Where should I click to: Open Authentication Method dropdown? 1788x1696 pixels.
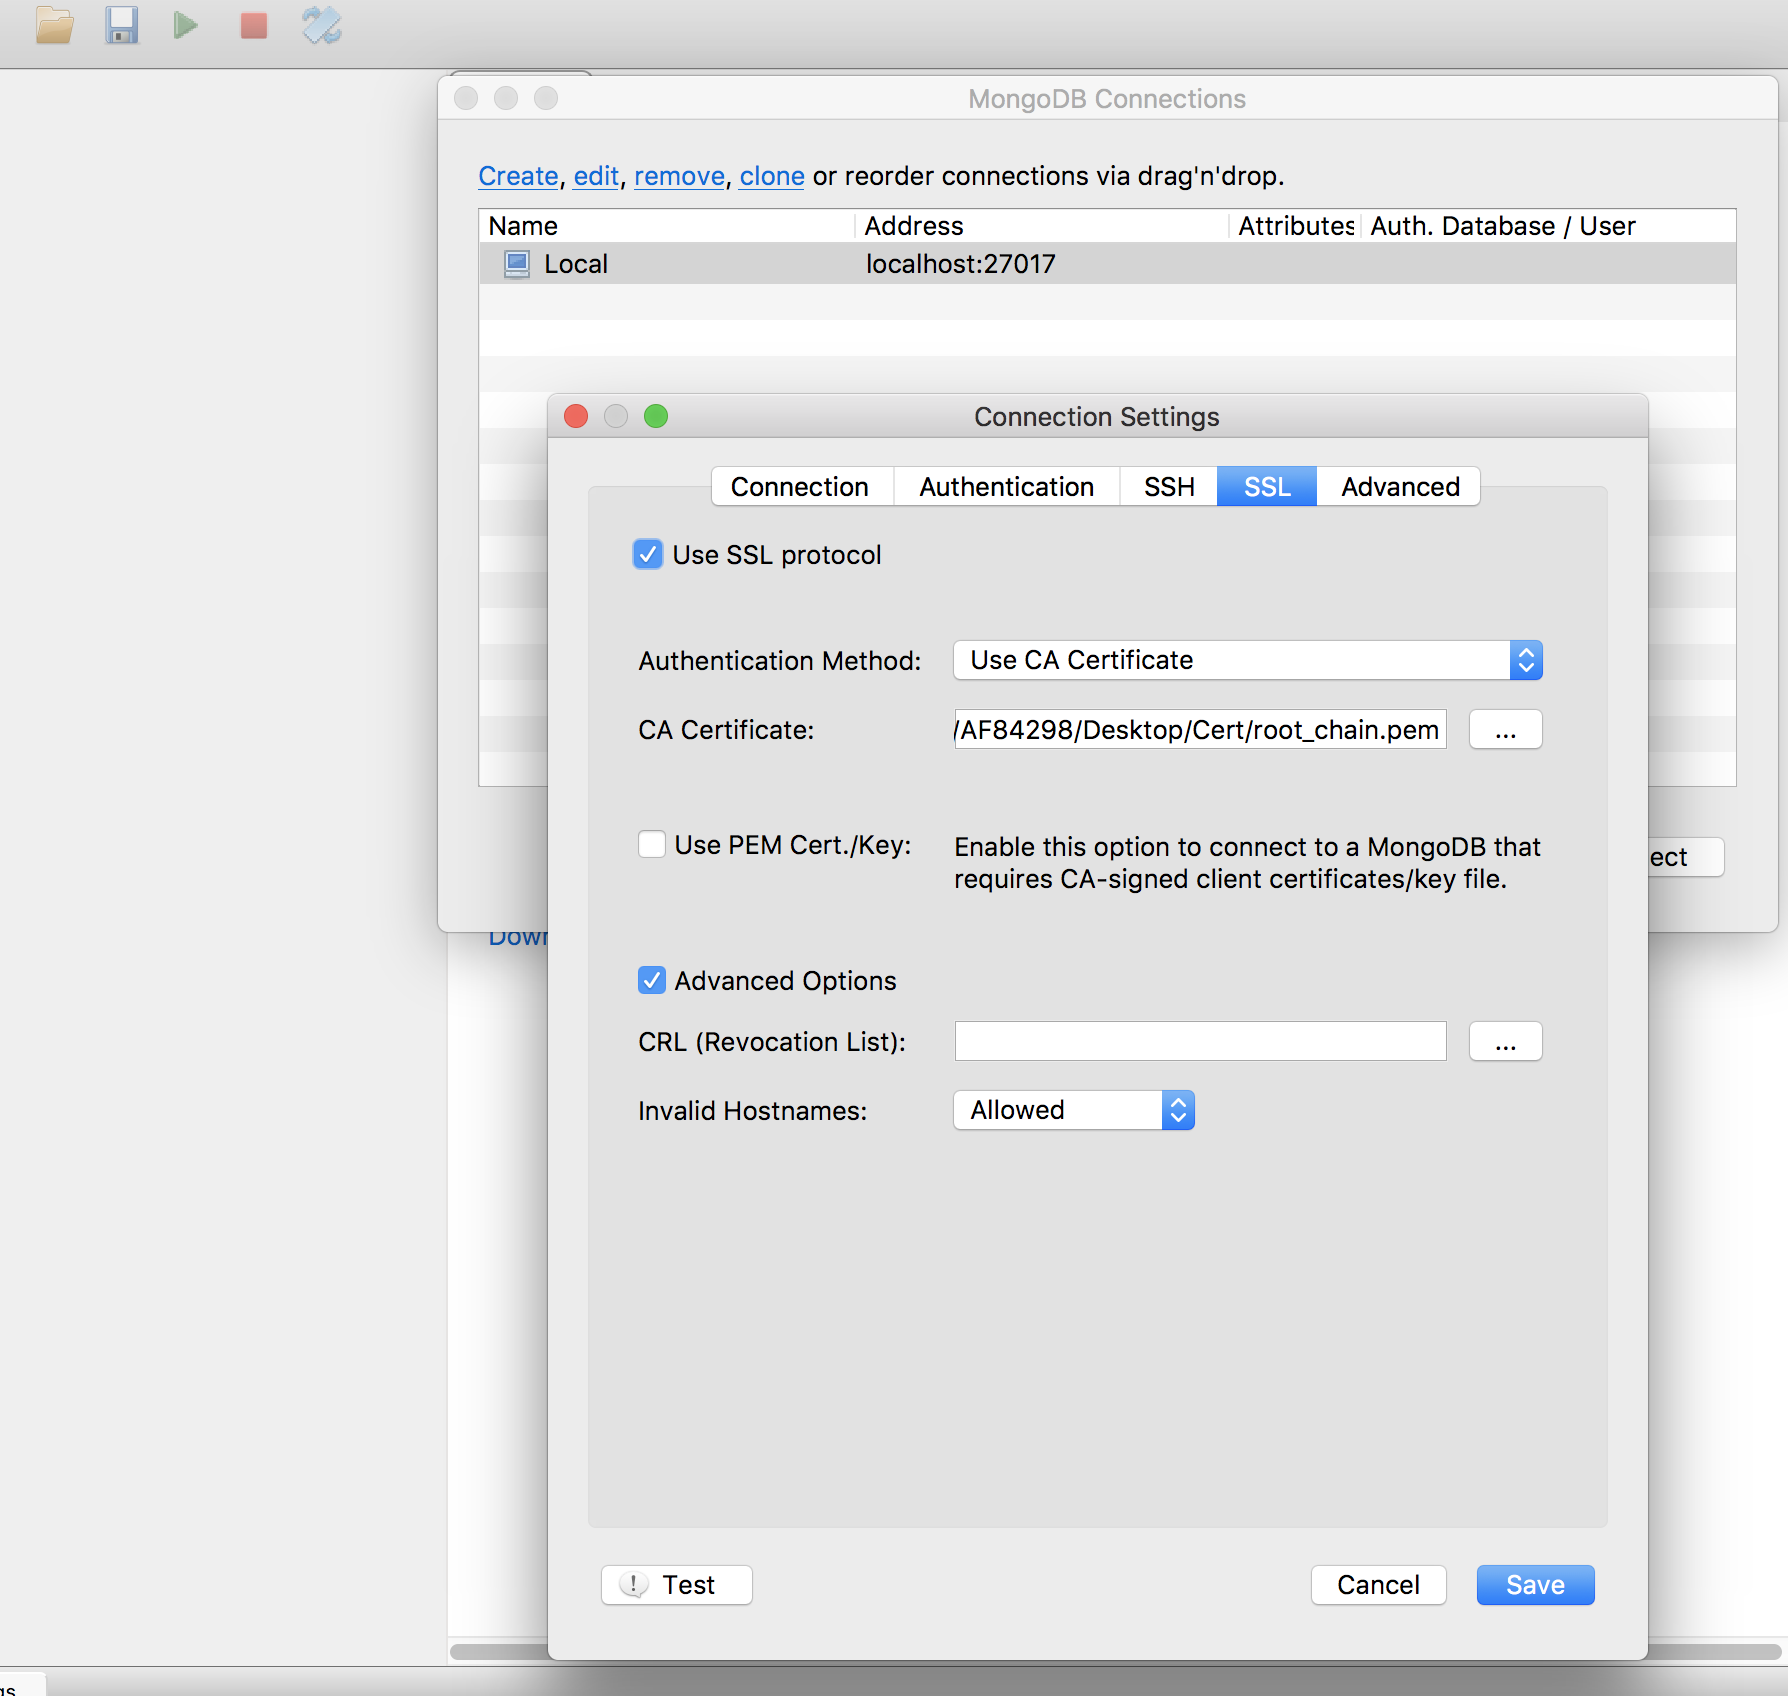(1248, 660)
